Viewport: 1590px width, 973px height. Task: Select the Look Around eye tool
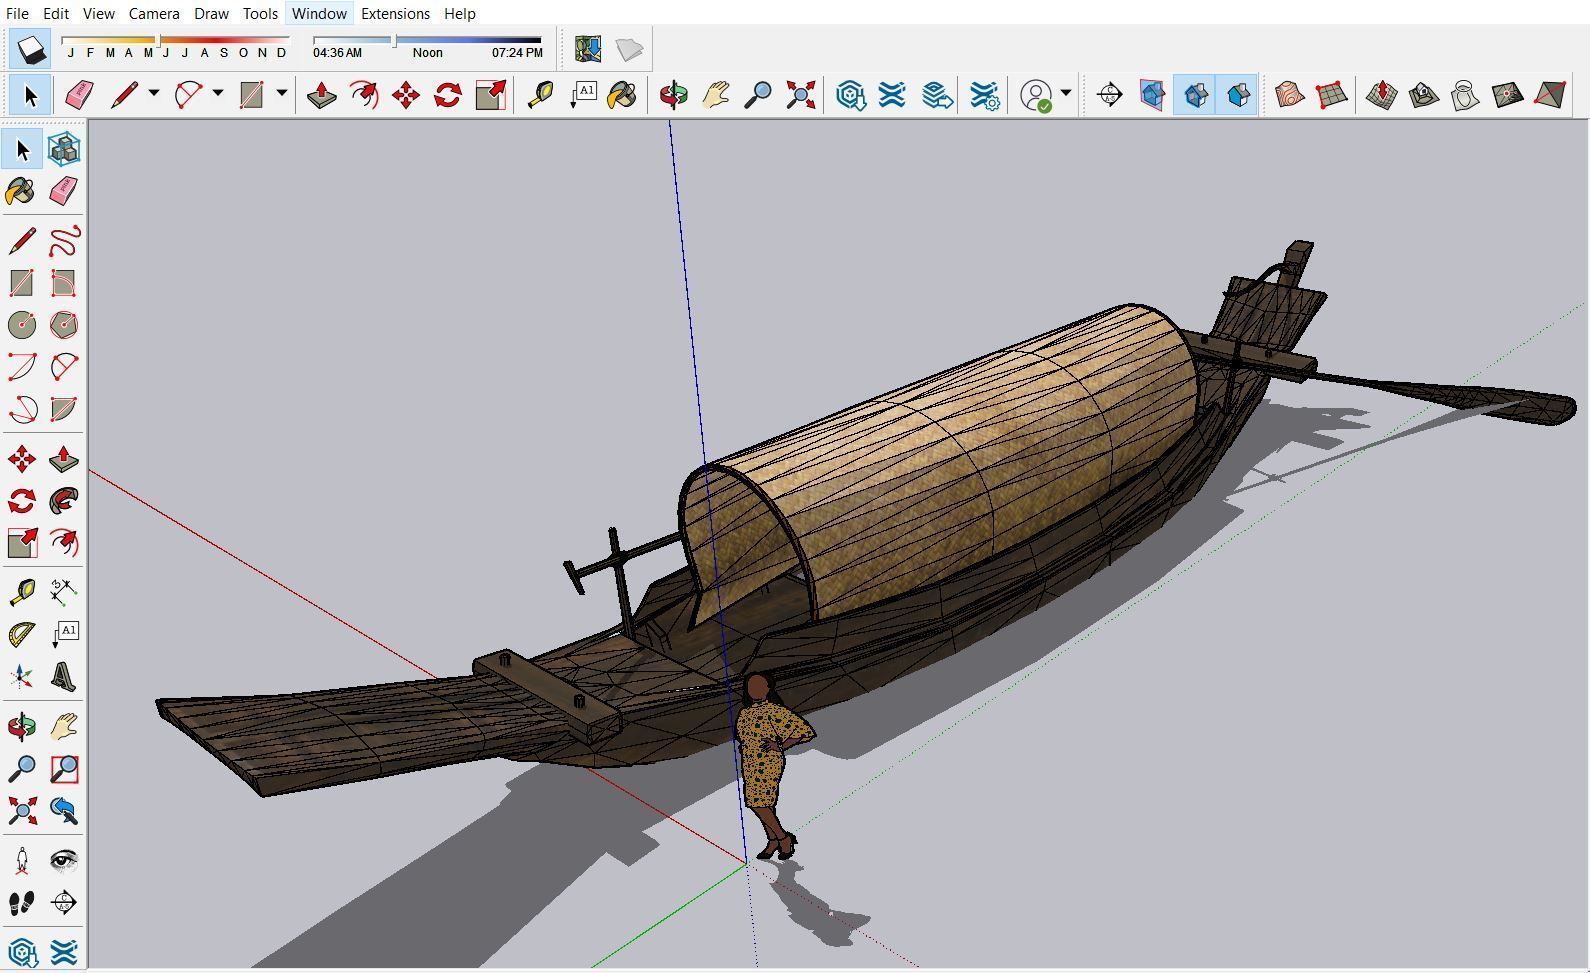(x=64, y=861)
